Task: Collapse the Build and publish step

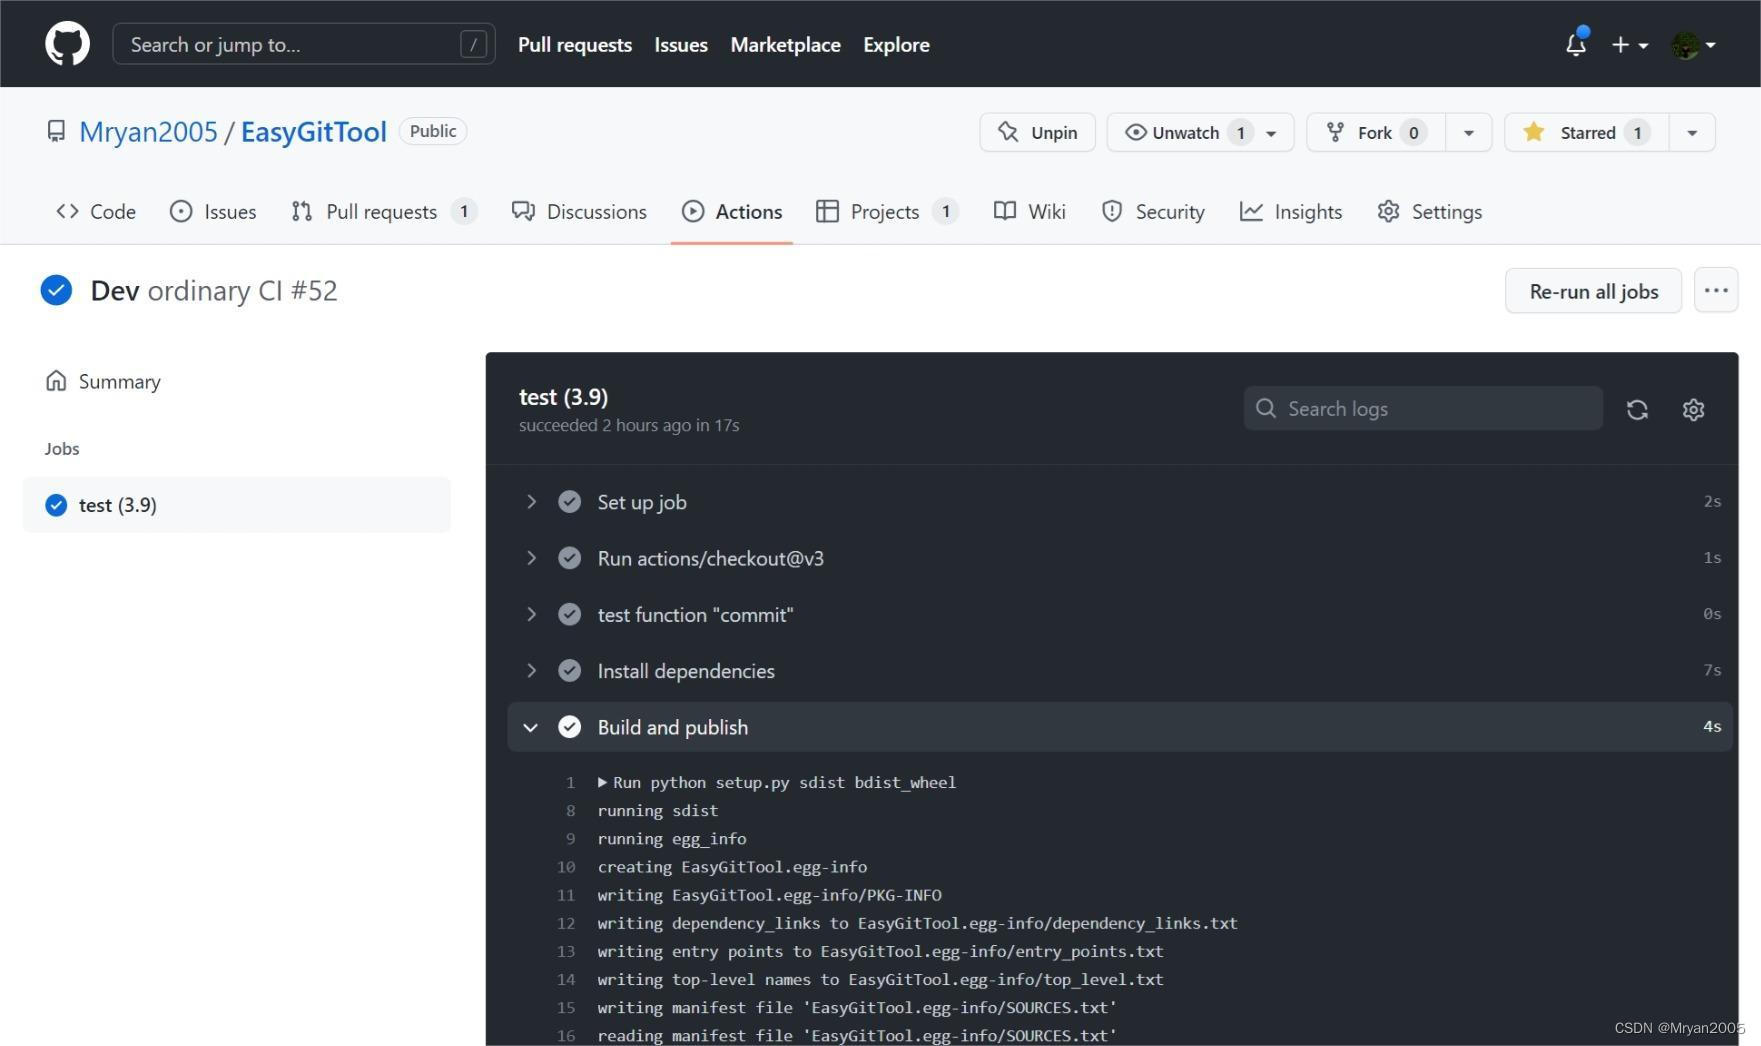Action: 531,727
